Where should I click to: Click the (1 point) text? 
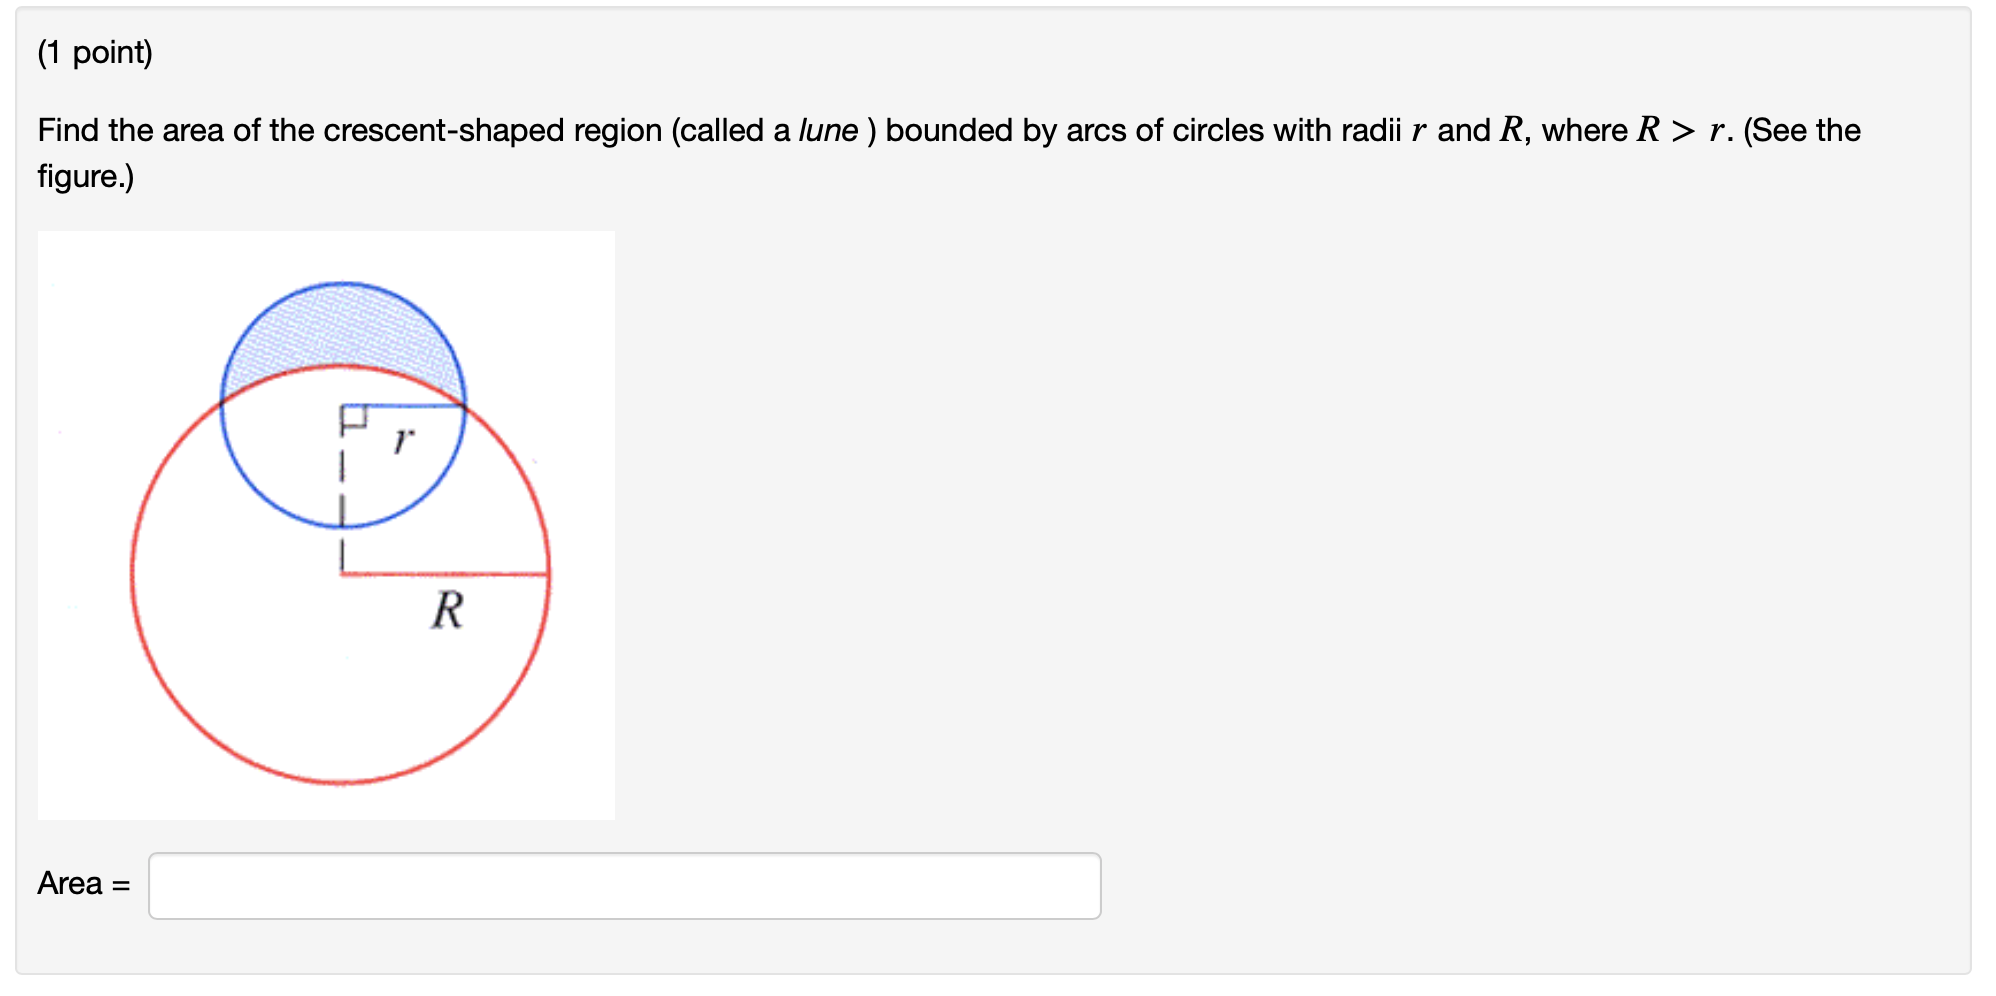click(94, 52)
